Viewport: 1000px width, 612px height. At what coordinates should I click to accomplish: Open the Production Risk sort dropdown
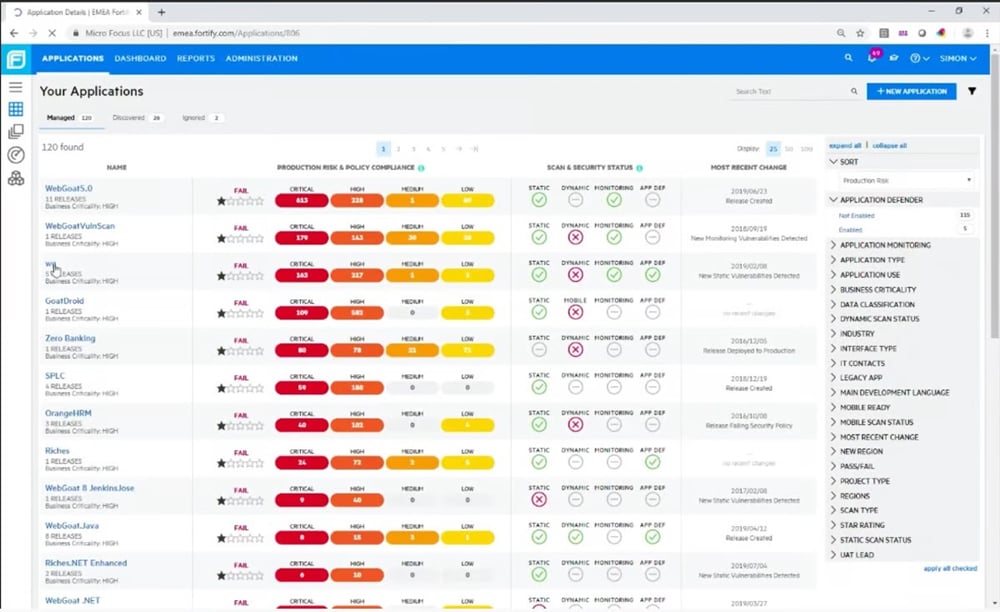click(x=906, y=181)
